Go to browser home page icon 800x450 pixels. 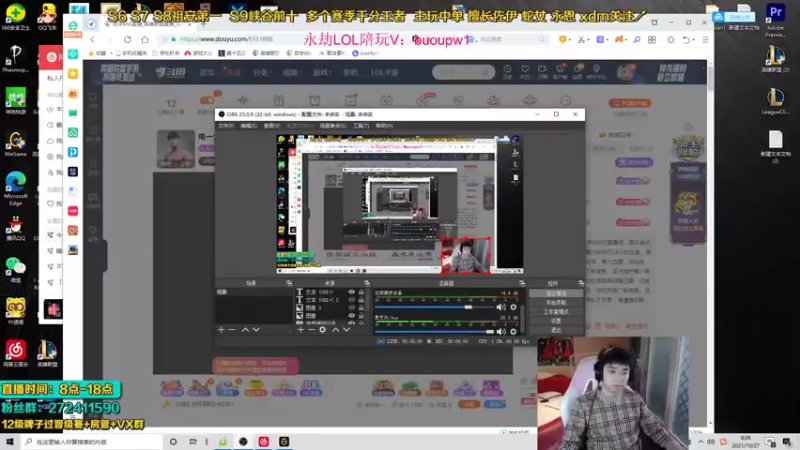click(145, 39)
